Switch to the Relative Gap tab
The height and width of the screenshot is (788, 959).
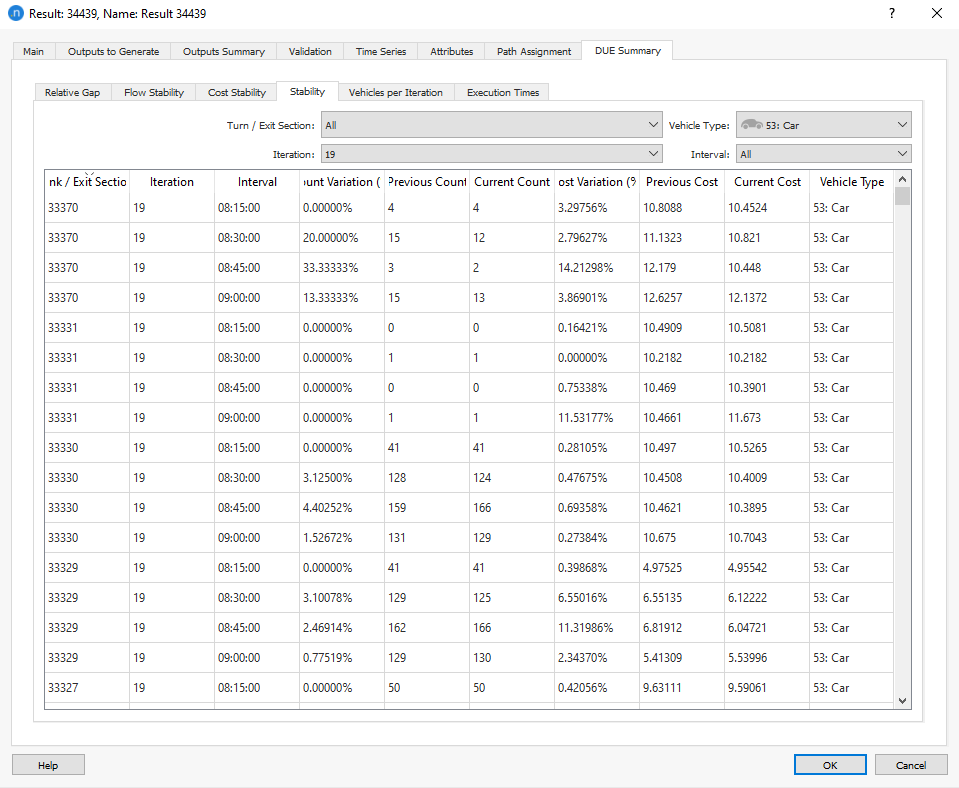[72, 91]
